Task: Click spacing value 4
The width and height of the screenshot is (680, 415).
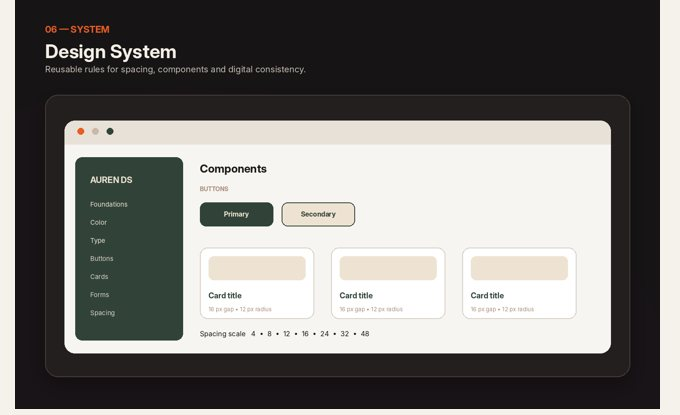Action: 253,334
